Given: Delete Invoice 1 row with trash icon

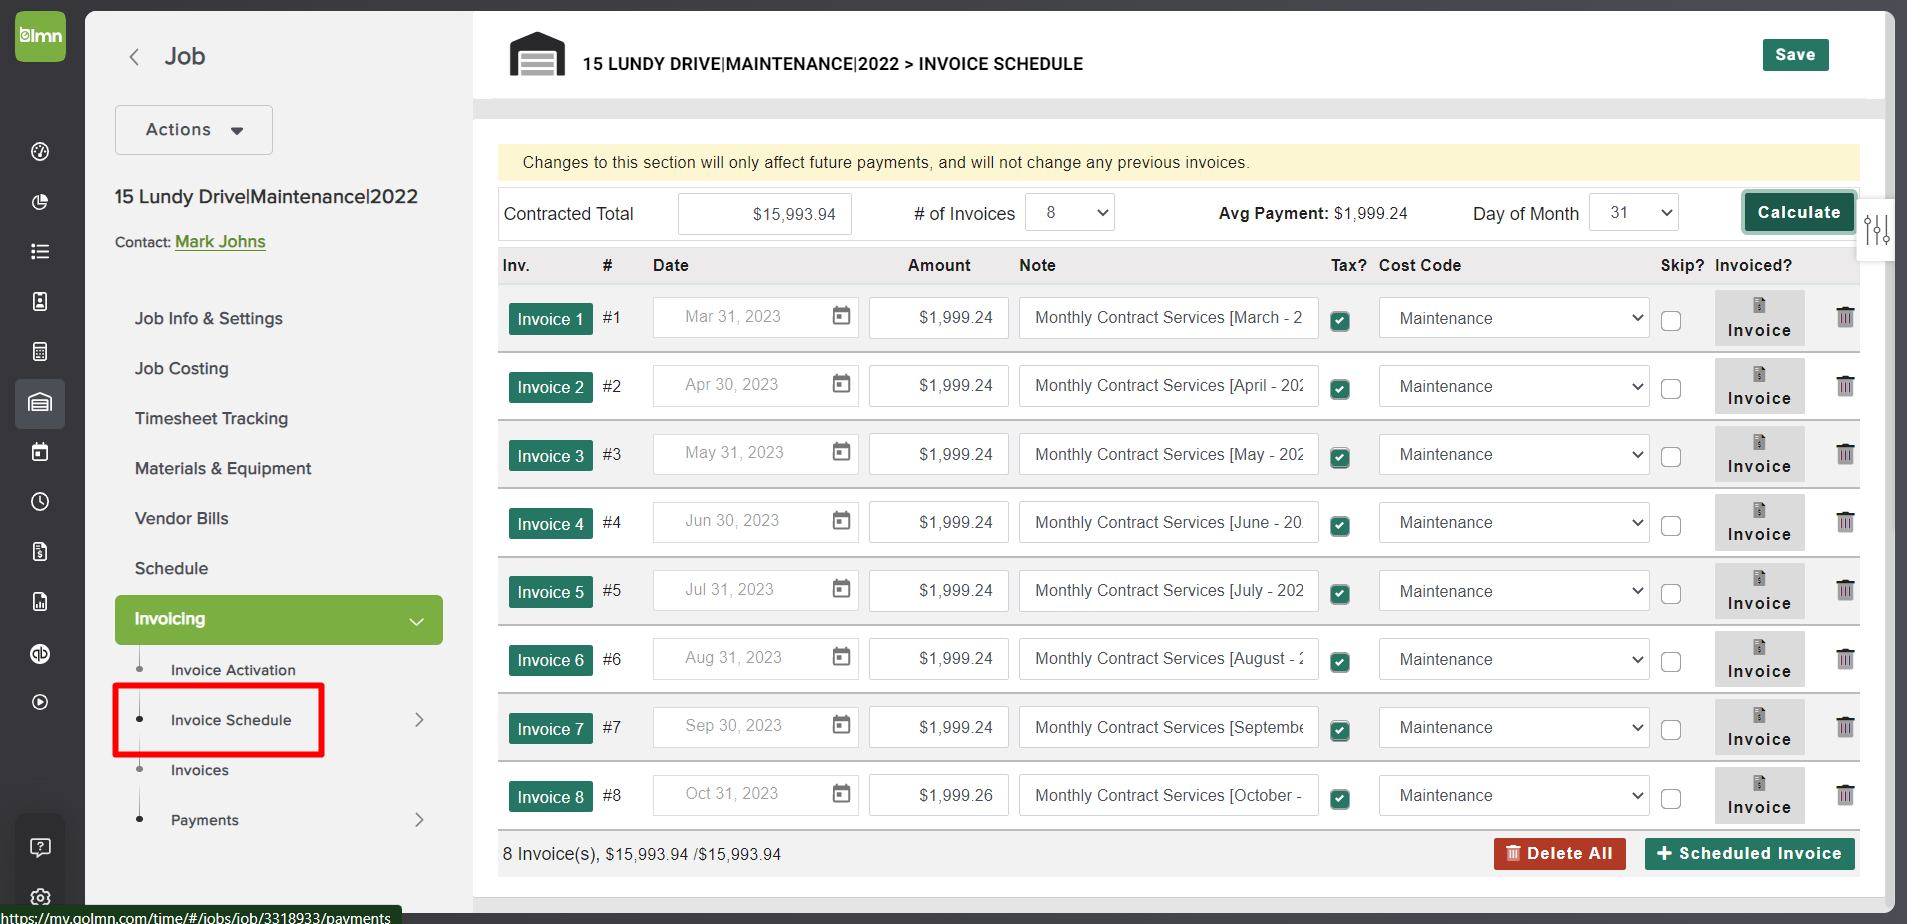Looking at the screenshot, I should pyautogui.click(x=1845, y=317).
